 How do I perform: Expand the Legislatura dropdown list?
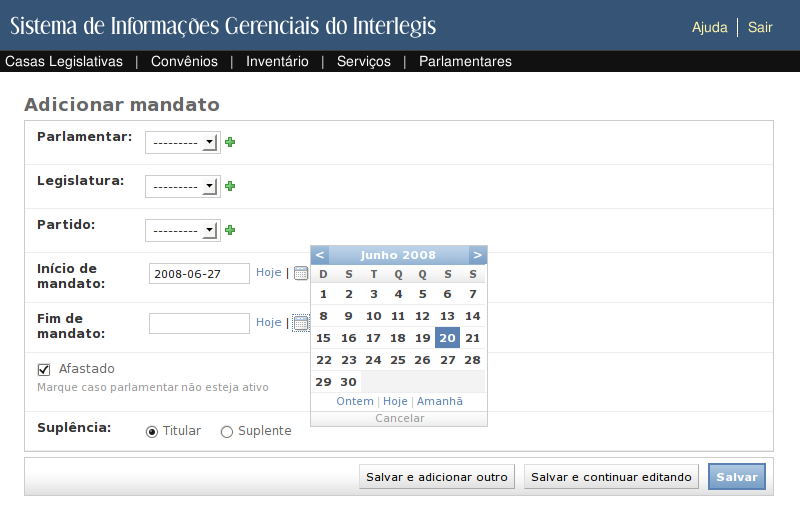point(182,187)
